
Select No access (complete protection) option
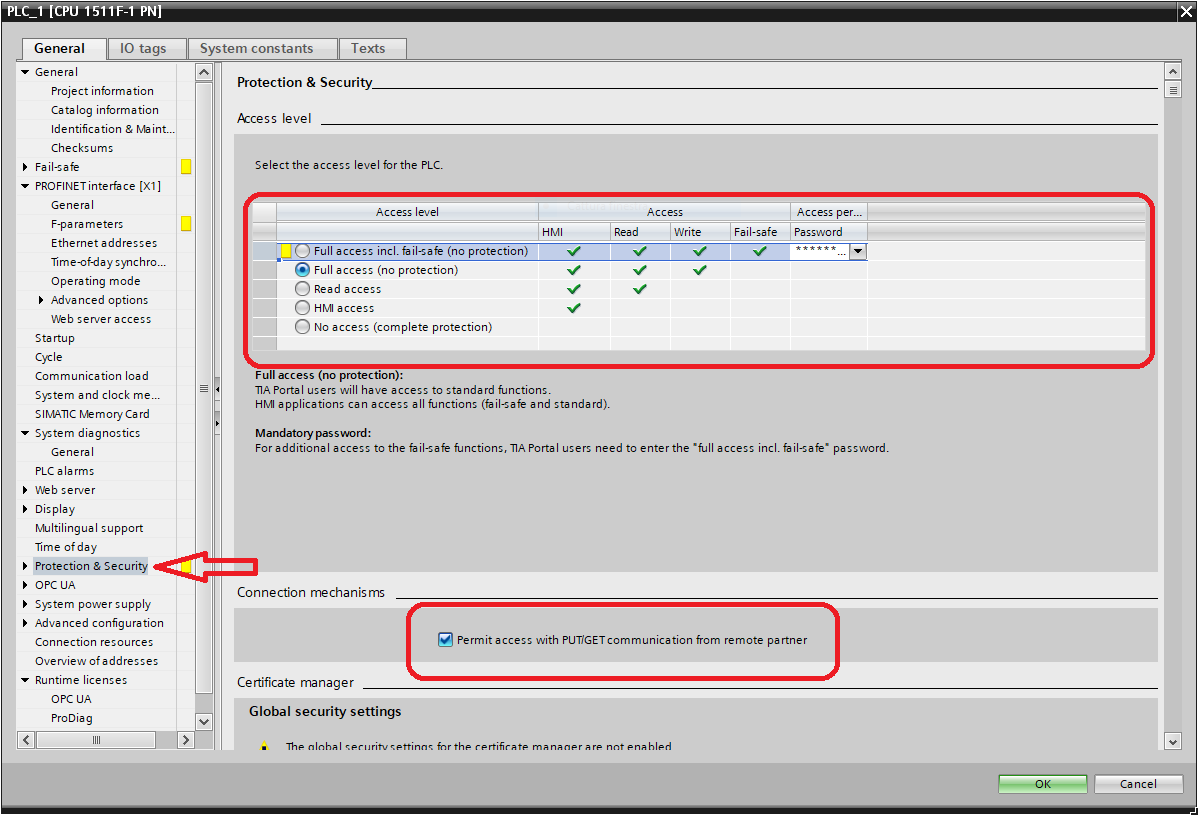point(303,327)
